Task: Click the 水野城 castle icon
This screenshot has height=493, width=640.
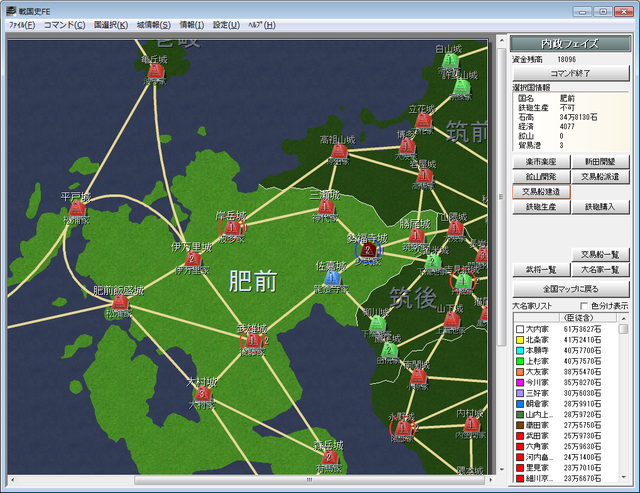Action: pos(402,428)
